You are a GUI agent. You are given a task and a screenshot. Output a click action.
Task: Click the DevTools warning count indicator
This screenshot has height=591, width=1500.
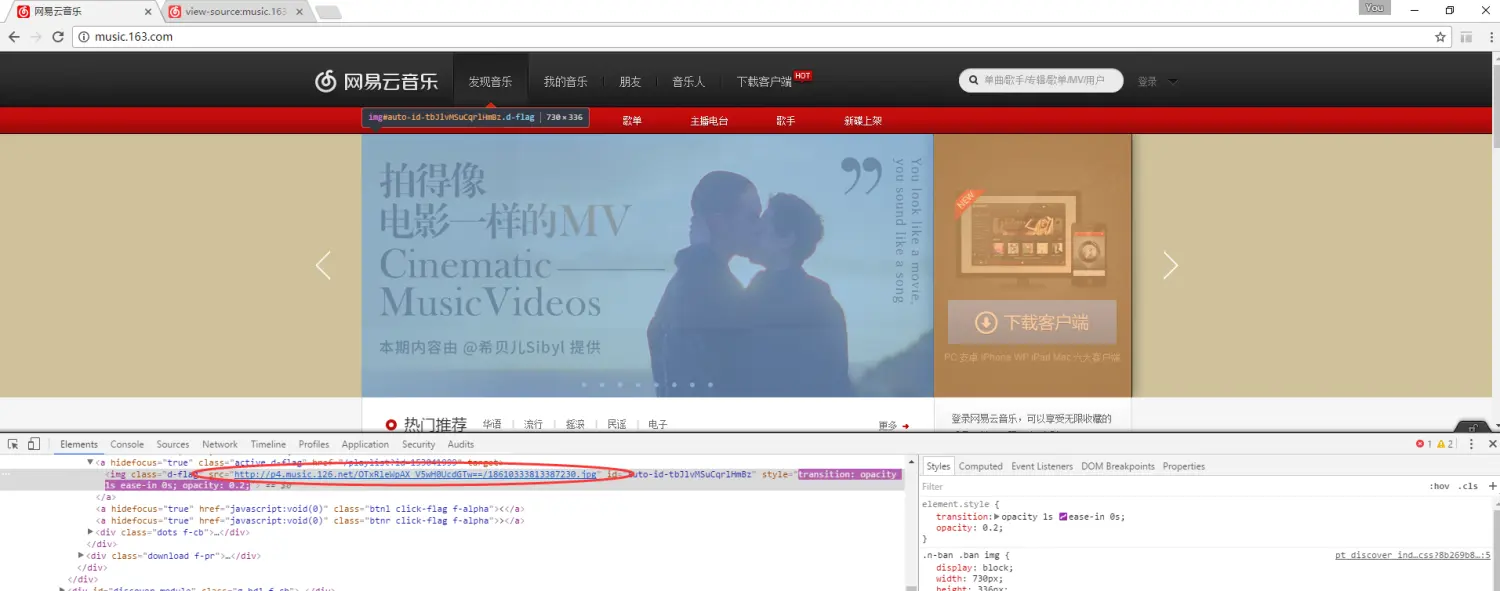point(1445,444)
